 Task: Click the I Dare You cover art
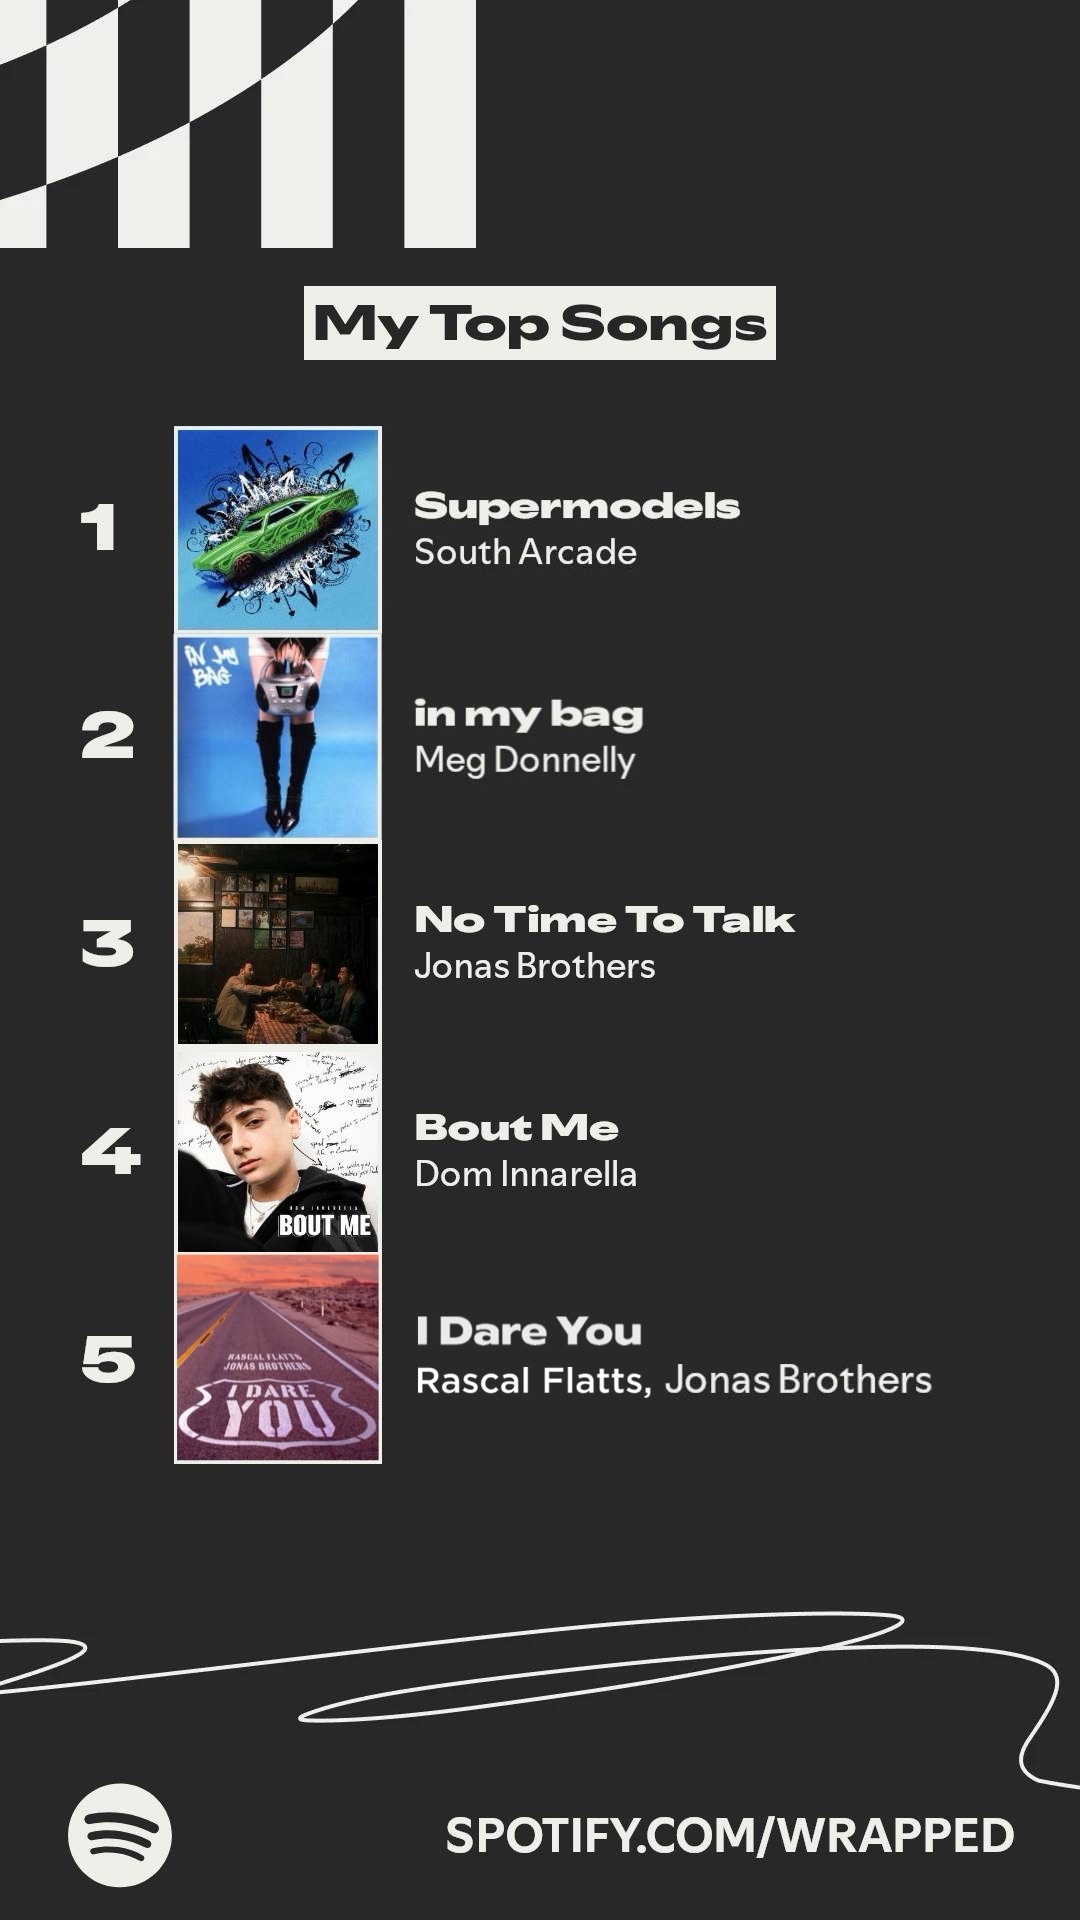[278, 1358]
